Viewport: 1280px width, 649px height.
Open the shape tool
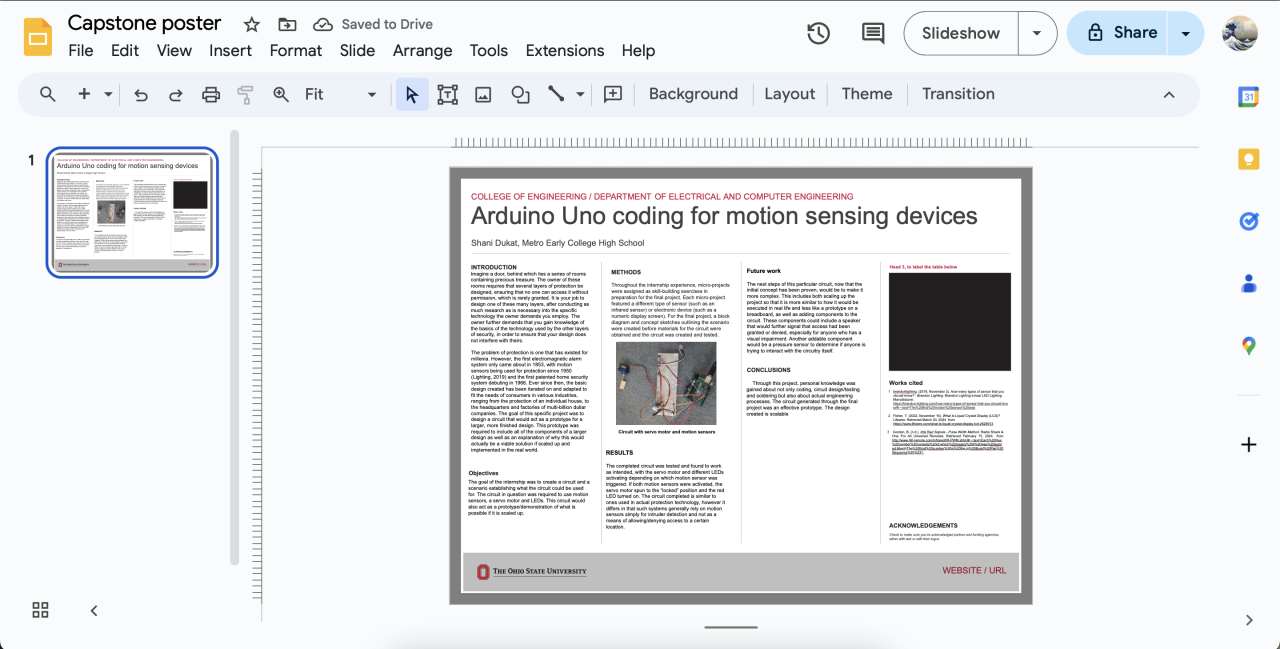520,94
